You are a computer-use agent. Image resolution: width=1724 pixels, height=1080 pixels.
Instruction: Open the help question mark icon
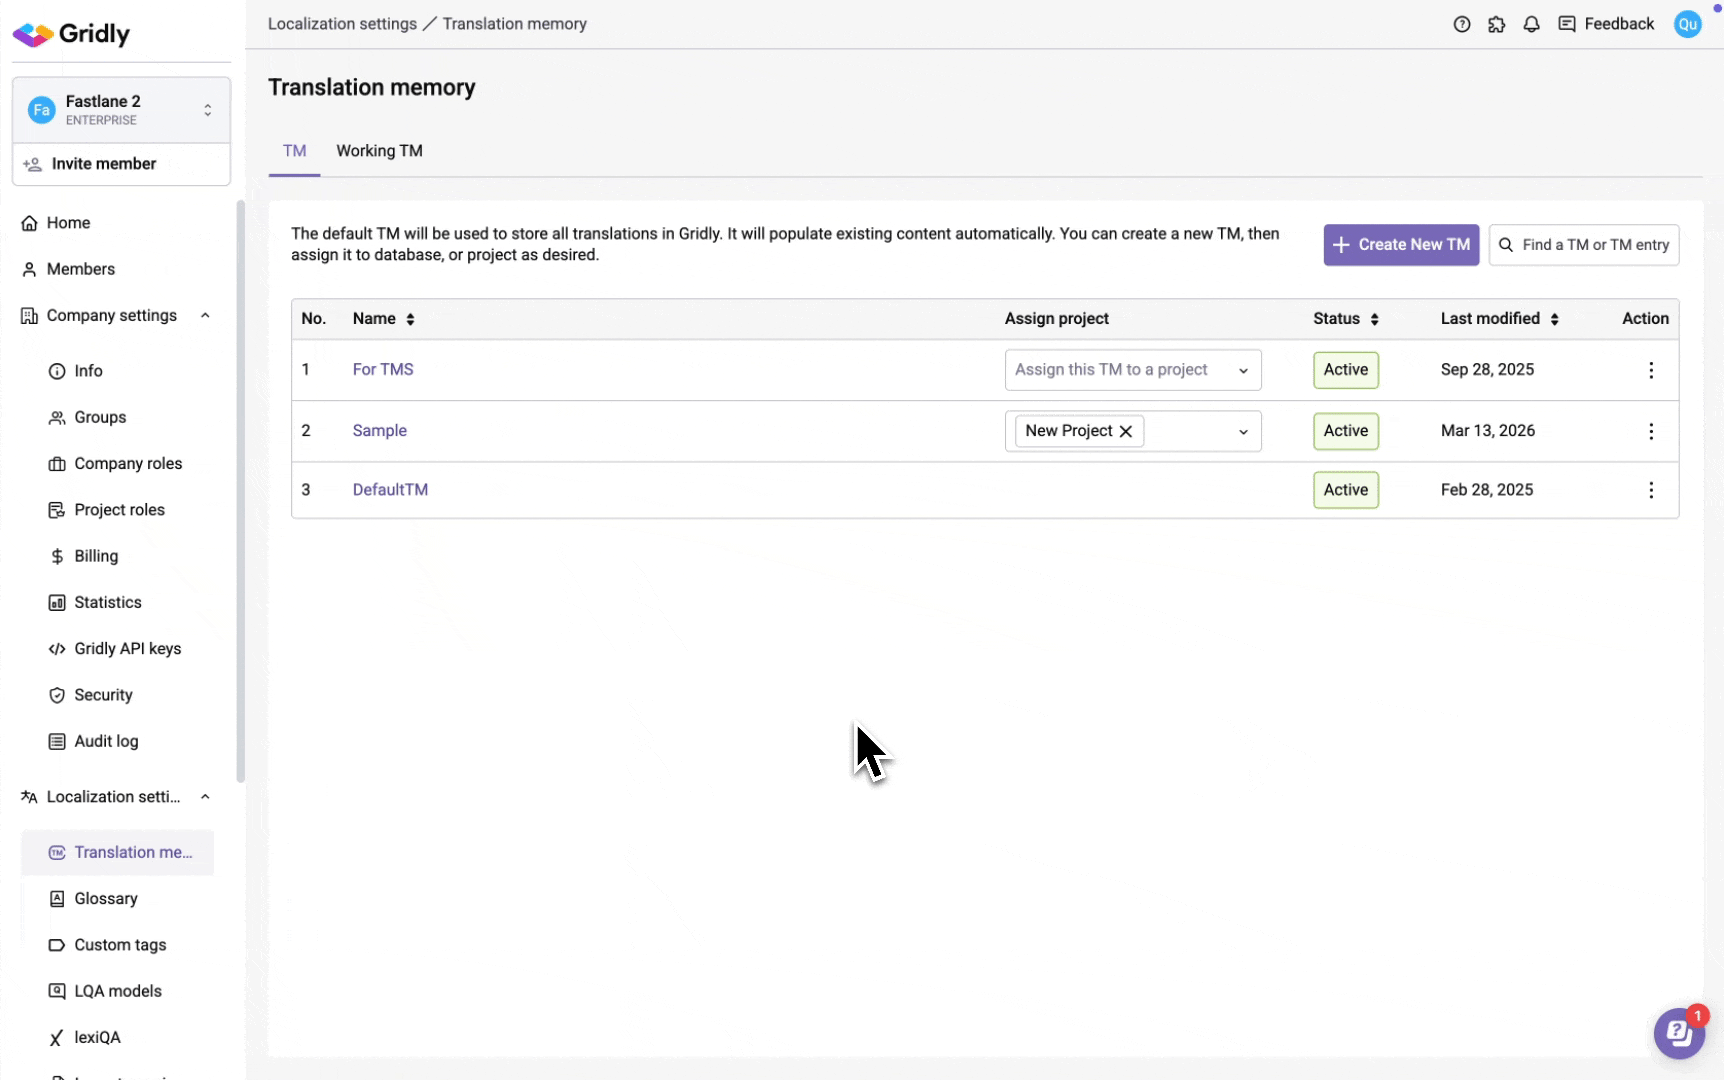(x=1461, y=24)
